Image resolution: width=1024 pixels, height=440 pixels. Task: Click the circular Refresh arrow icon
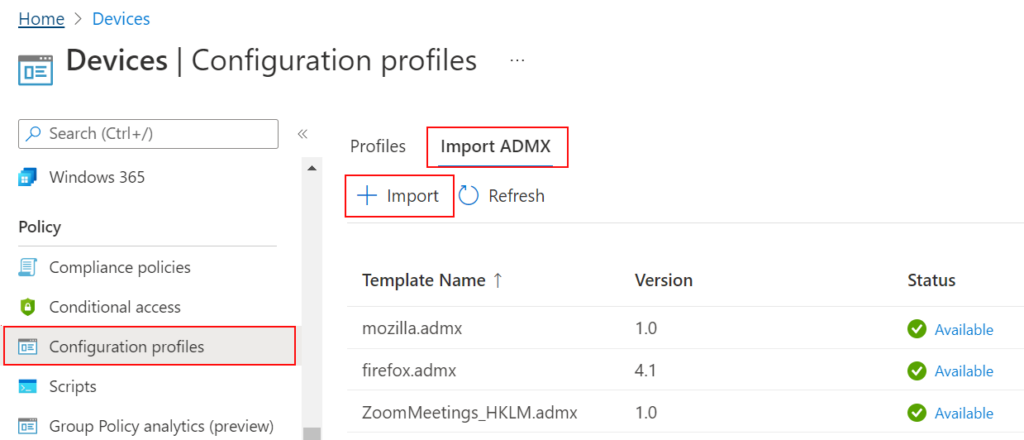coord(468,196)
